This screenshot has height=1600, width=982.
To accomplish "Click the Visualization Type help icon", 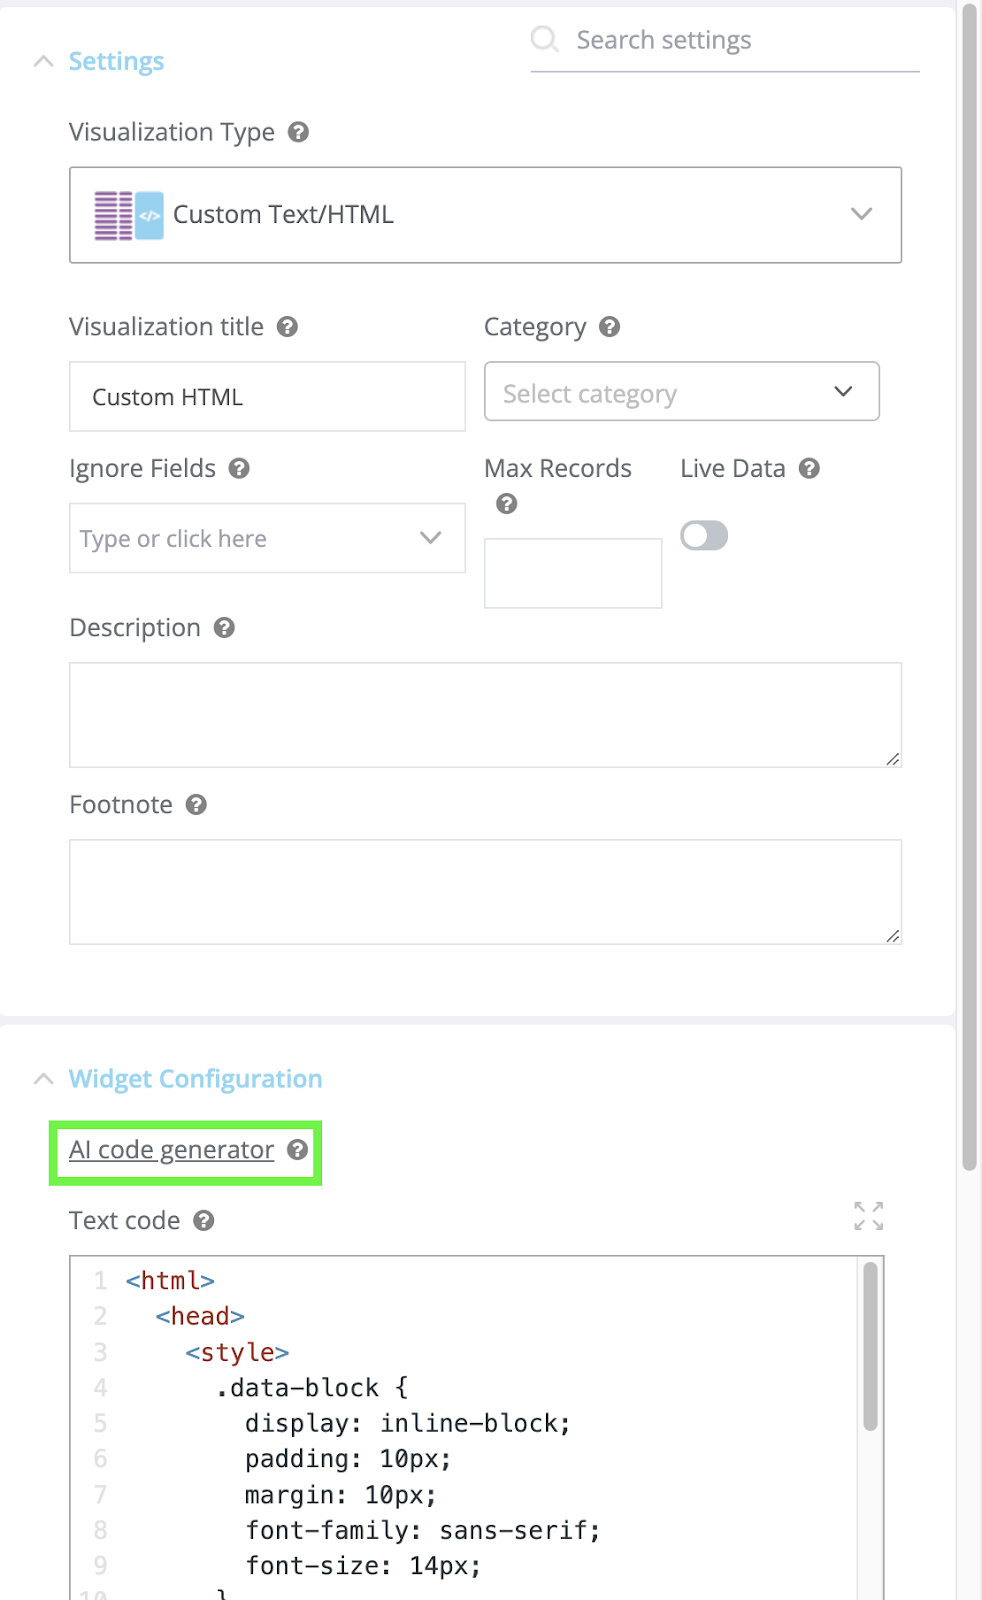I will (x=298, y=132).
